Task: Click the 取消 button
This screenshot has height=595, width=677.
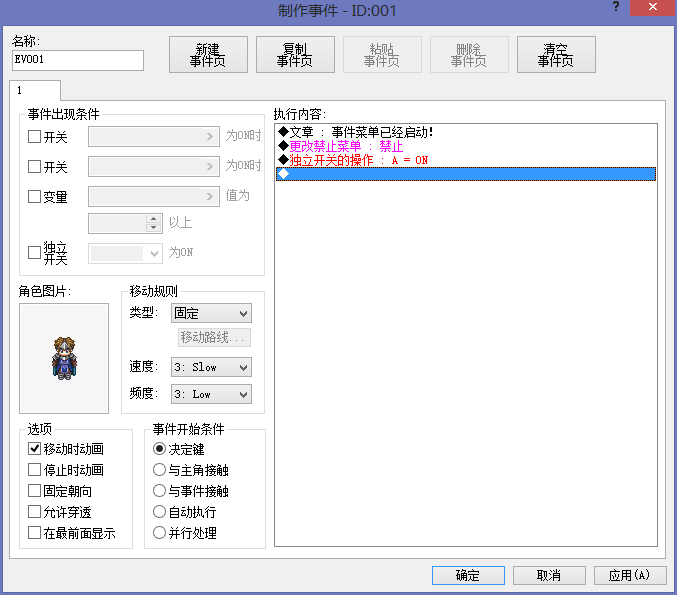Action: (x=549, y=576)
